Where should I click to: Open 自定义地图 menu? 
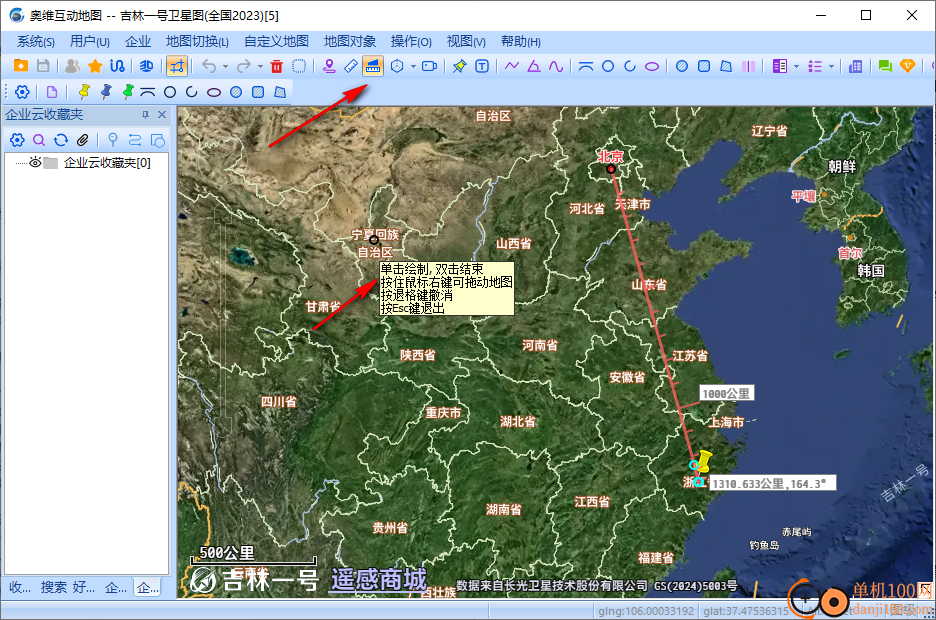pyautogui.click(x=276, y=41)
